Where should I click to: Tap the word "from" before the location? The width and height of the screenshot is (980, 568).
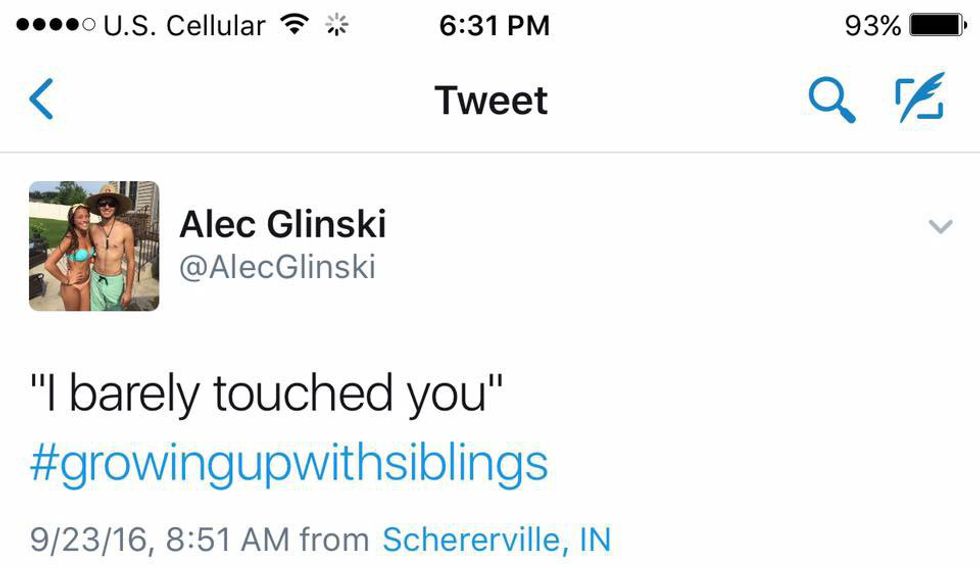(x=334, y=540)
